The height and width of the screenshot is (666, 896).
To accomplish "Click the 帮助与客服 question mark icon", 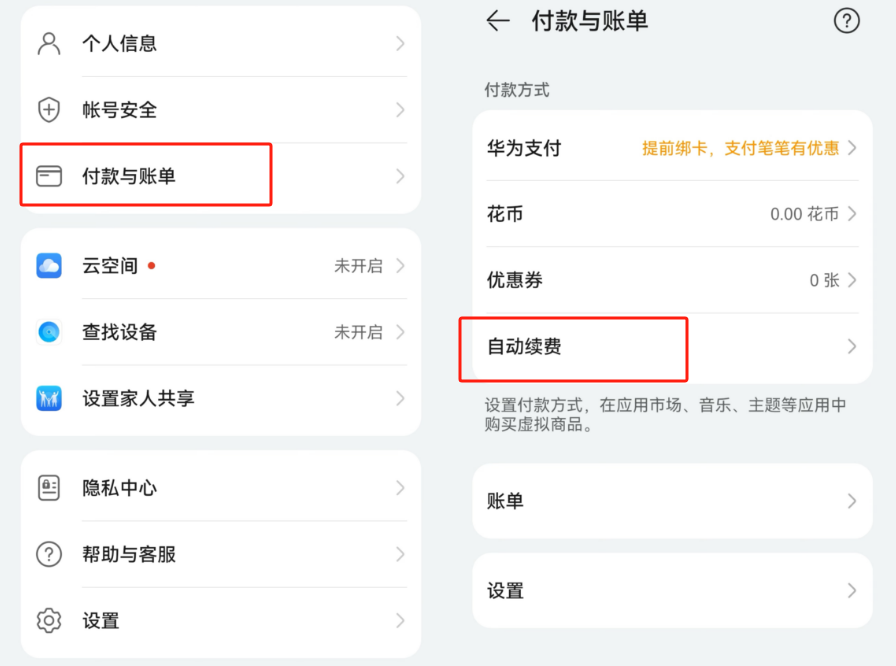I will pyautogui.click(x=48, y=554).
